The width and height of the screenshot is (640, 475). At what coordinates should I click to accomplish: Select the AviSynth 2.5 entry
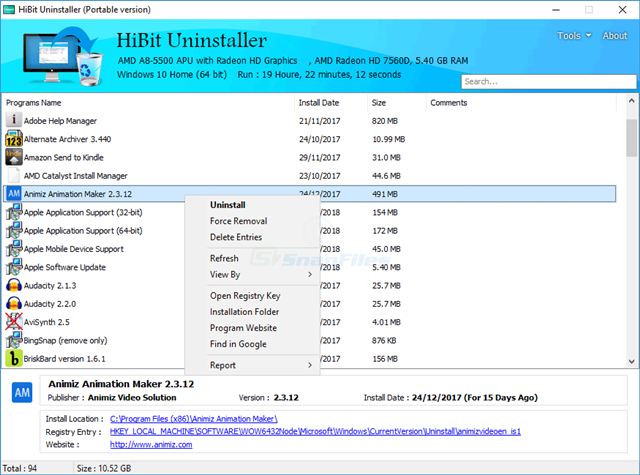tap(47, 322)
